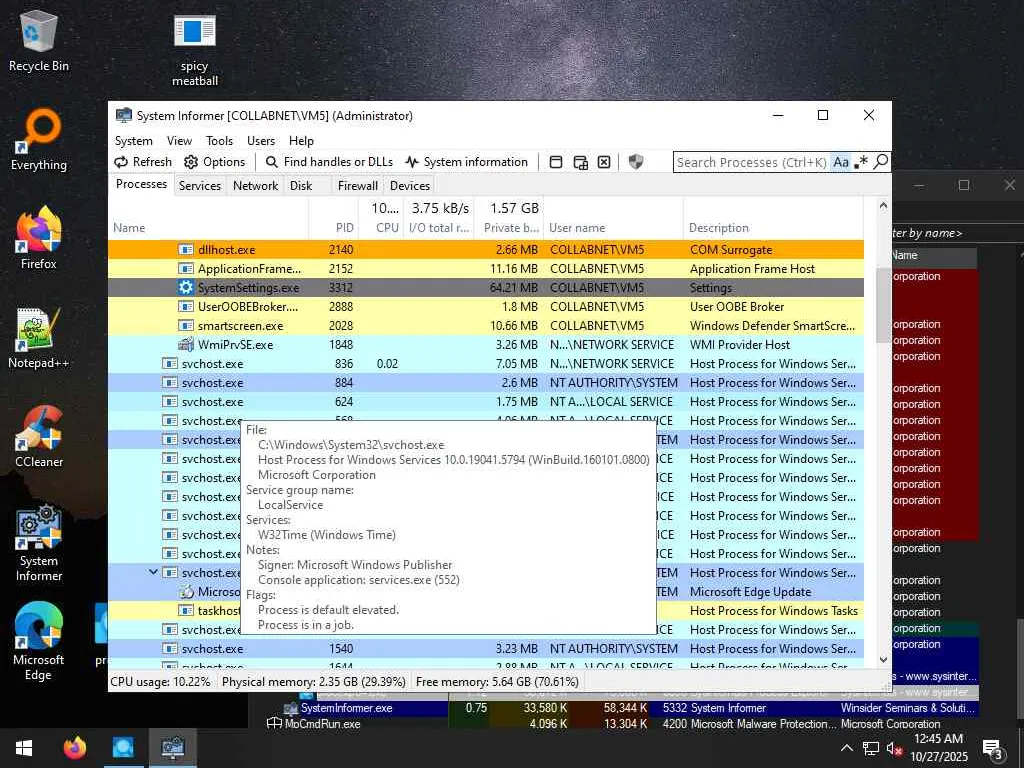
Task: Select svchost.exe with PID 624
Action: coord(486,402)
